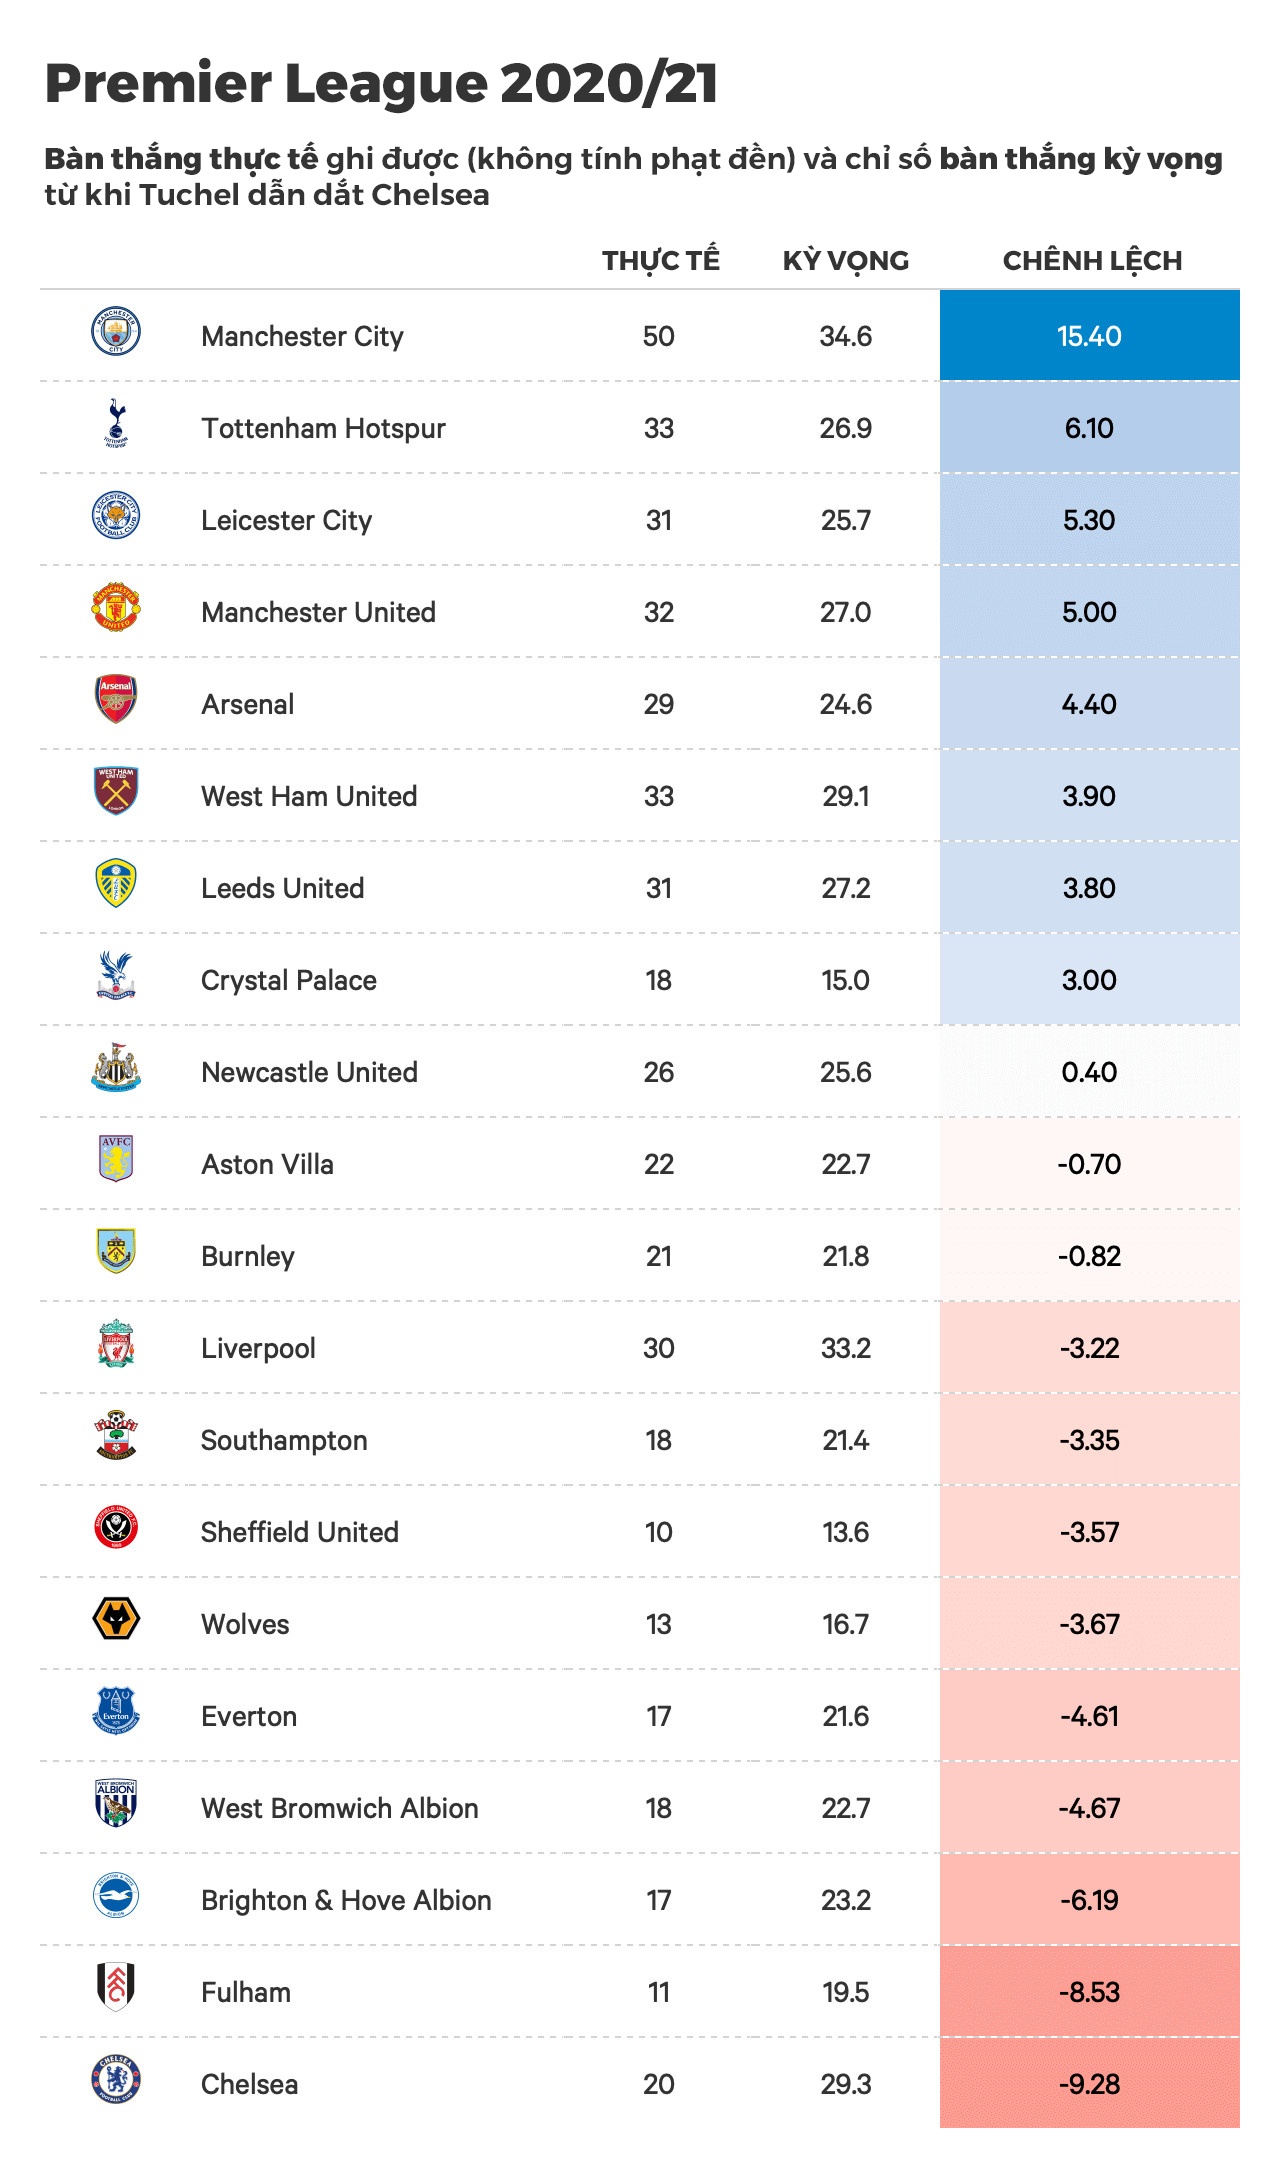The image size is (1280, 2172).
Task: Click the Manchester City club crest
Action: pos(116,332)
